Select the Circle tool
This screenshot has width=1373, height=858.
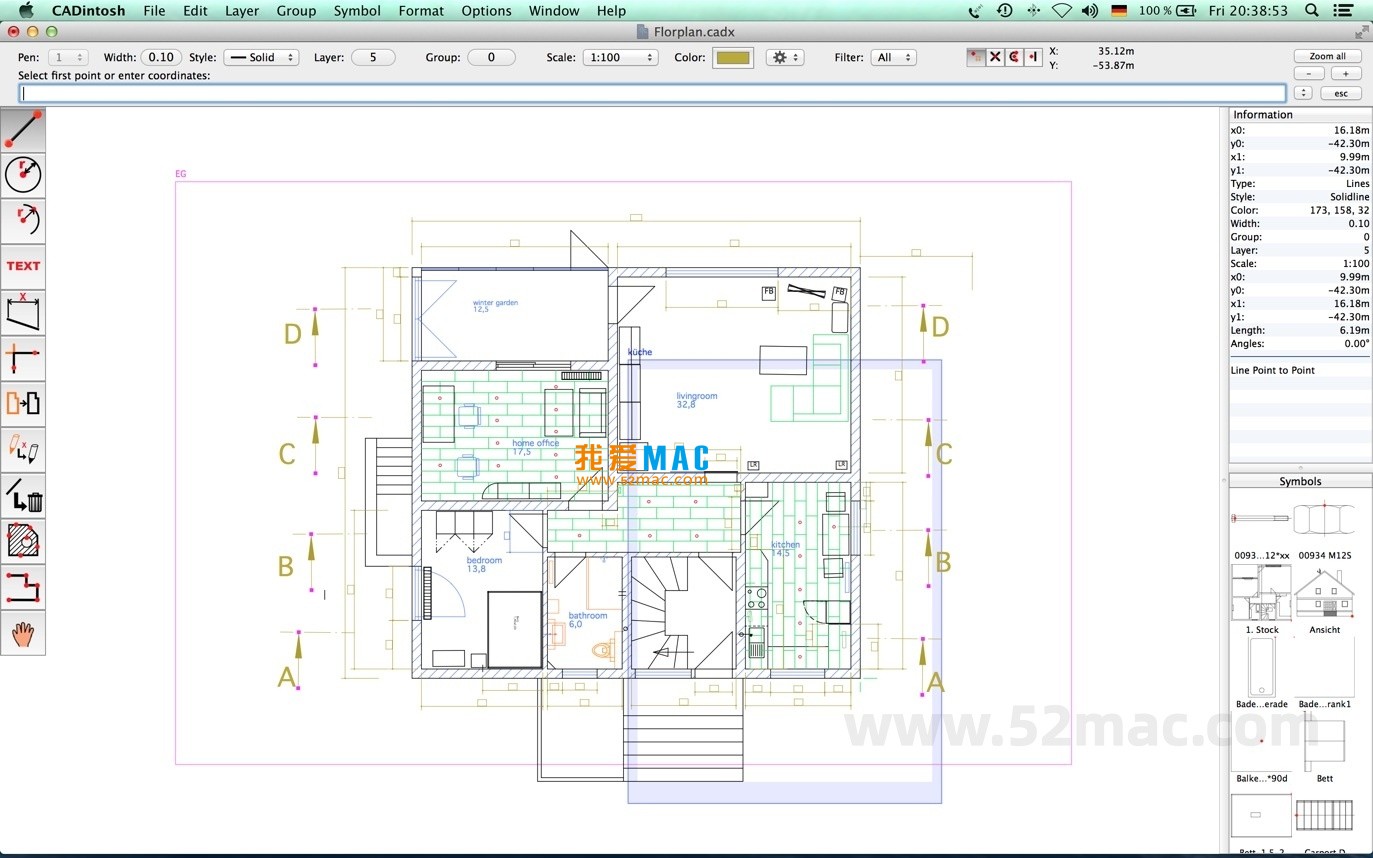(22, 174)
